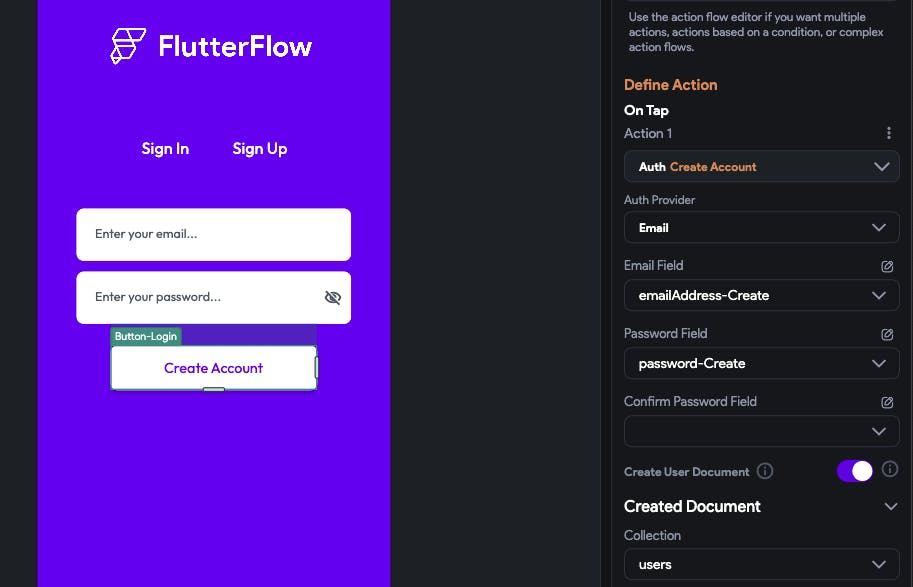
Task: Click the edit icon beside Confirm Password Field
Action: click(x=887, y=402)
